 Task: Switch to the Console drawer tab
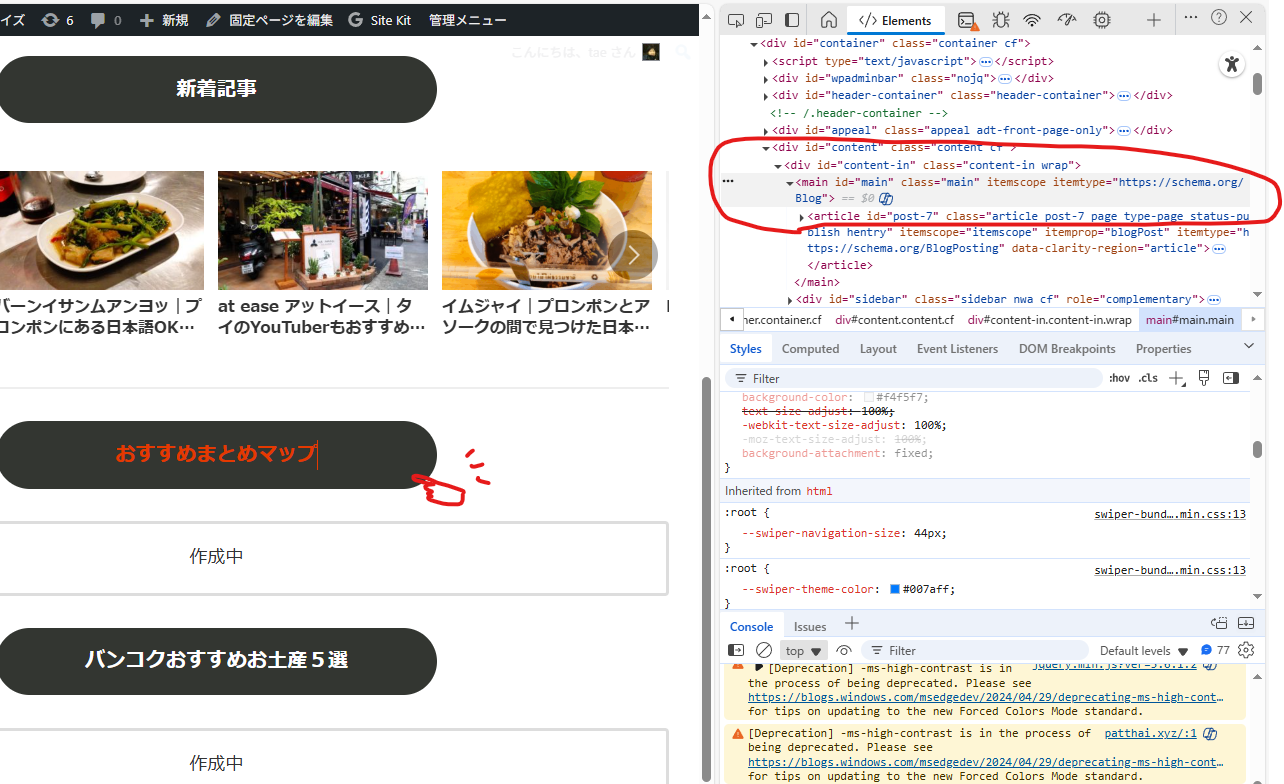[751, 626]
